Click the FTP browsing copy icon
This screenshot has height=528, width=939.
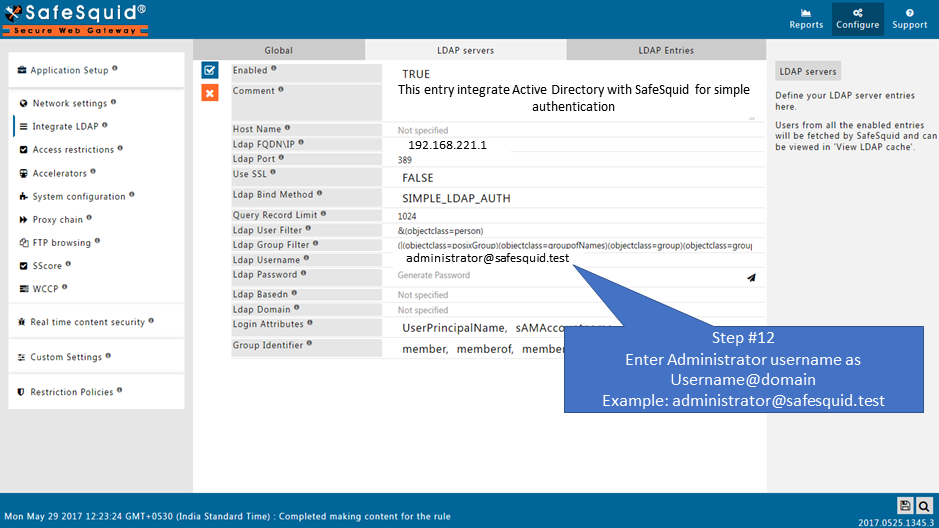pos(23,242)
